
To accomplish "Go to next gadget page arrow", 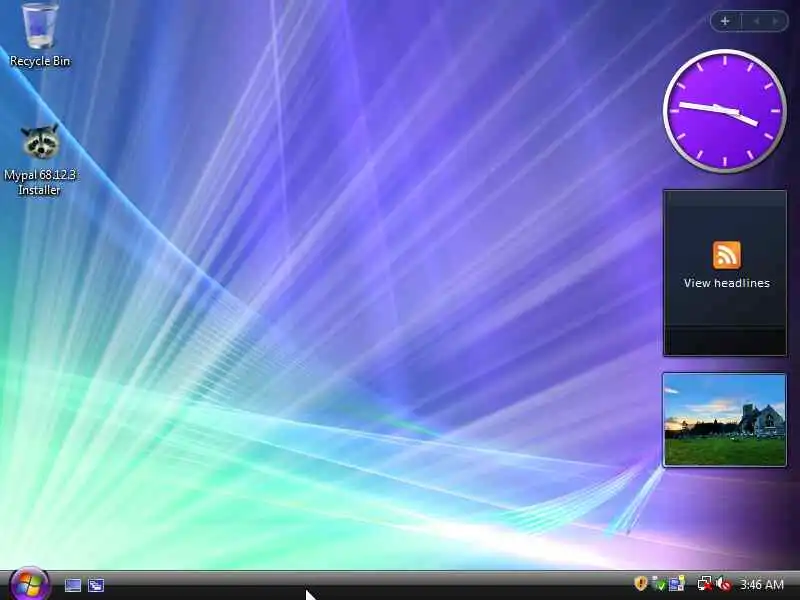I will point(776,21).
